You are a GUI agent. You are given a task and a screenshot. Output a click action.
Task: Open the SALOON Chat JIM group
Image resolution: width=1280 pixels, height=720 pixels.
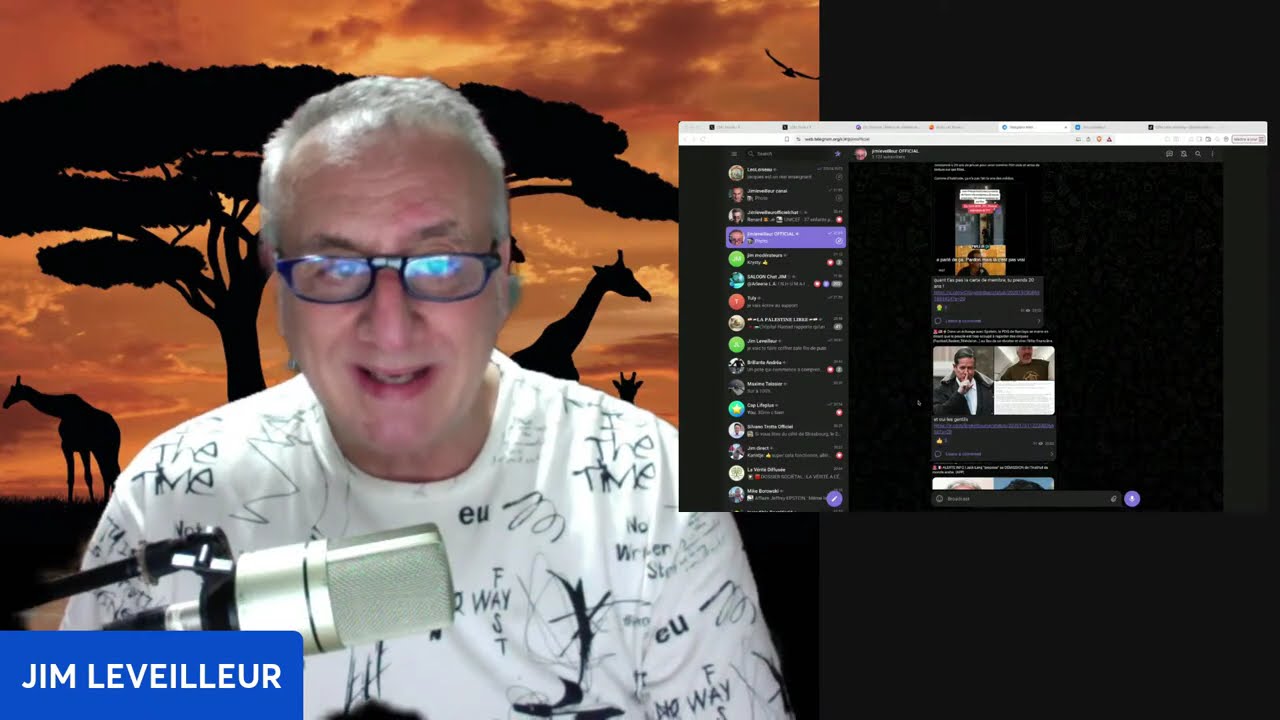(x=786, y=279)
